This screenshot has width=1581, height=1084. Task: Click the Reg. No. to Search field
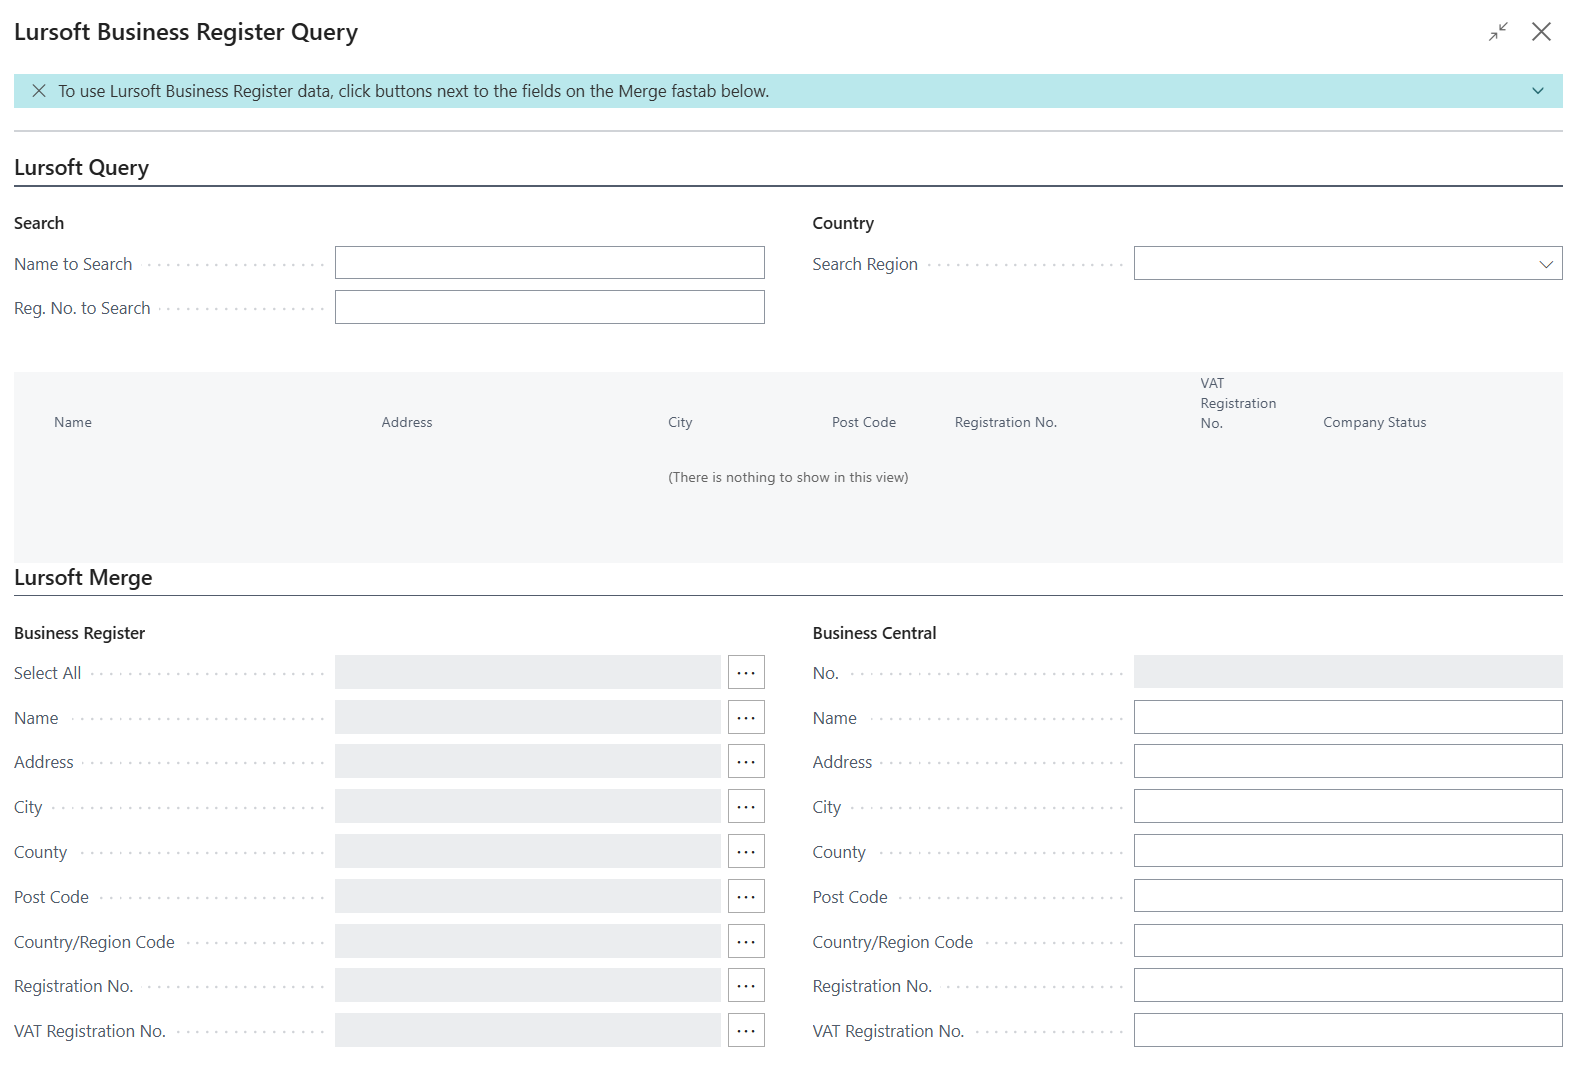(x=550, y=307)
